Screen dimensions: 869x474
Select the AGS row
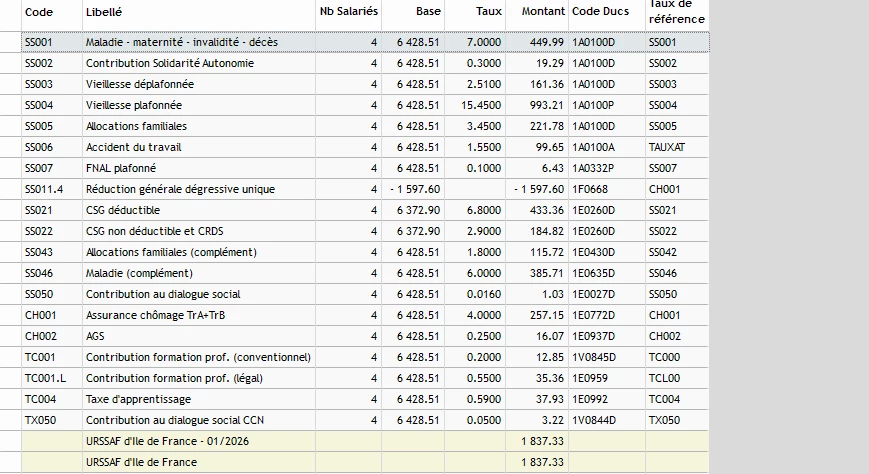[x=96, y=336]
